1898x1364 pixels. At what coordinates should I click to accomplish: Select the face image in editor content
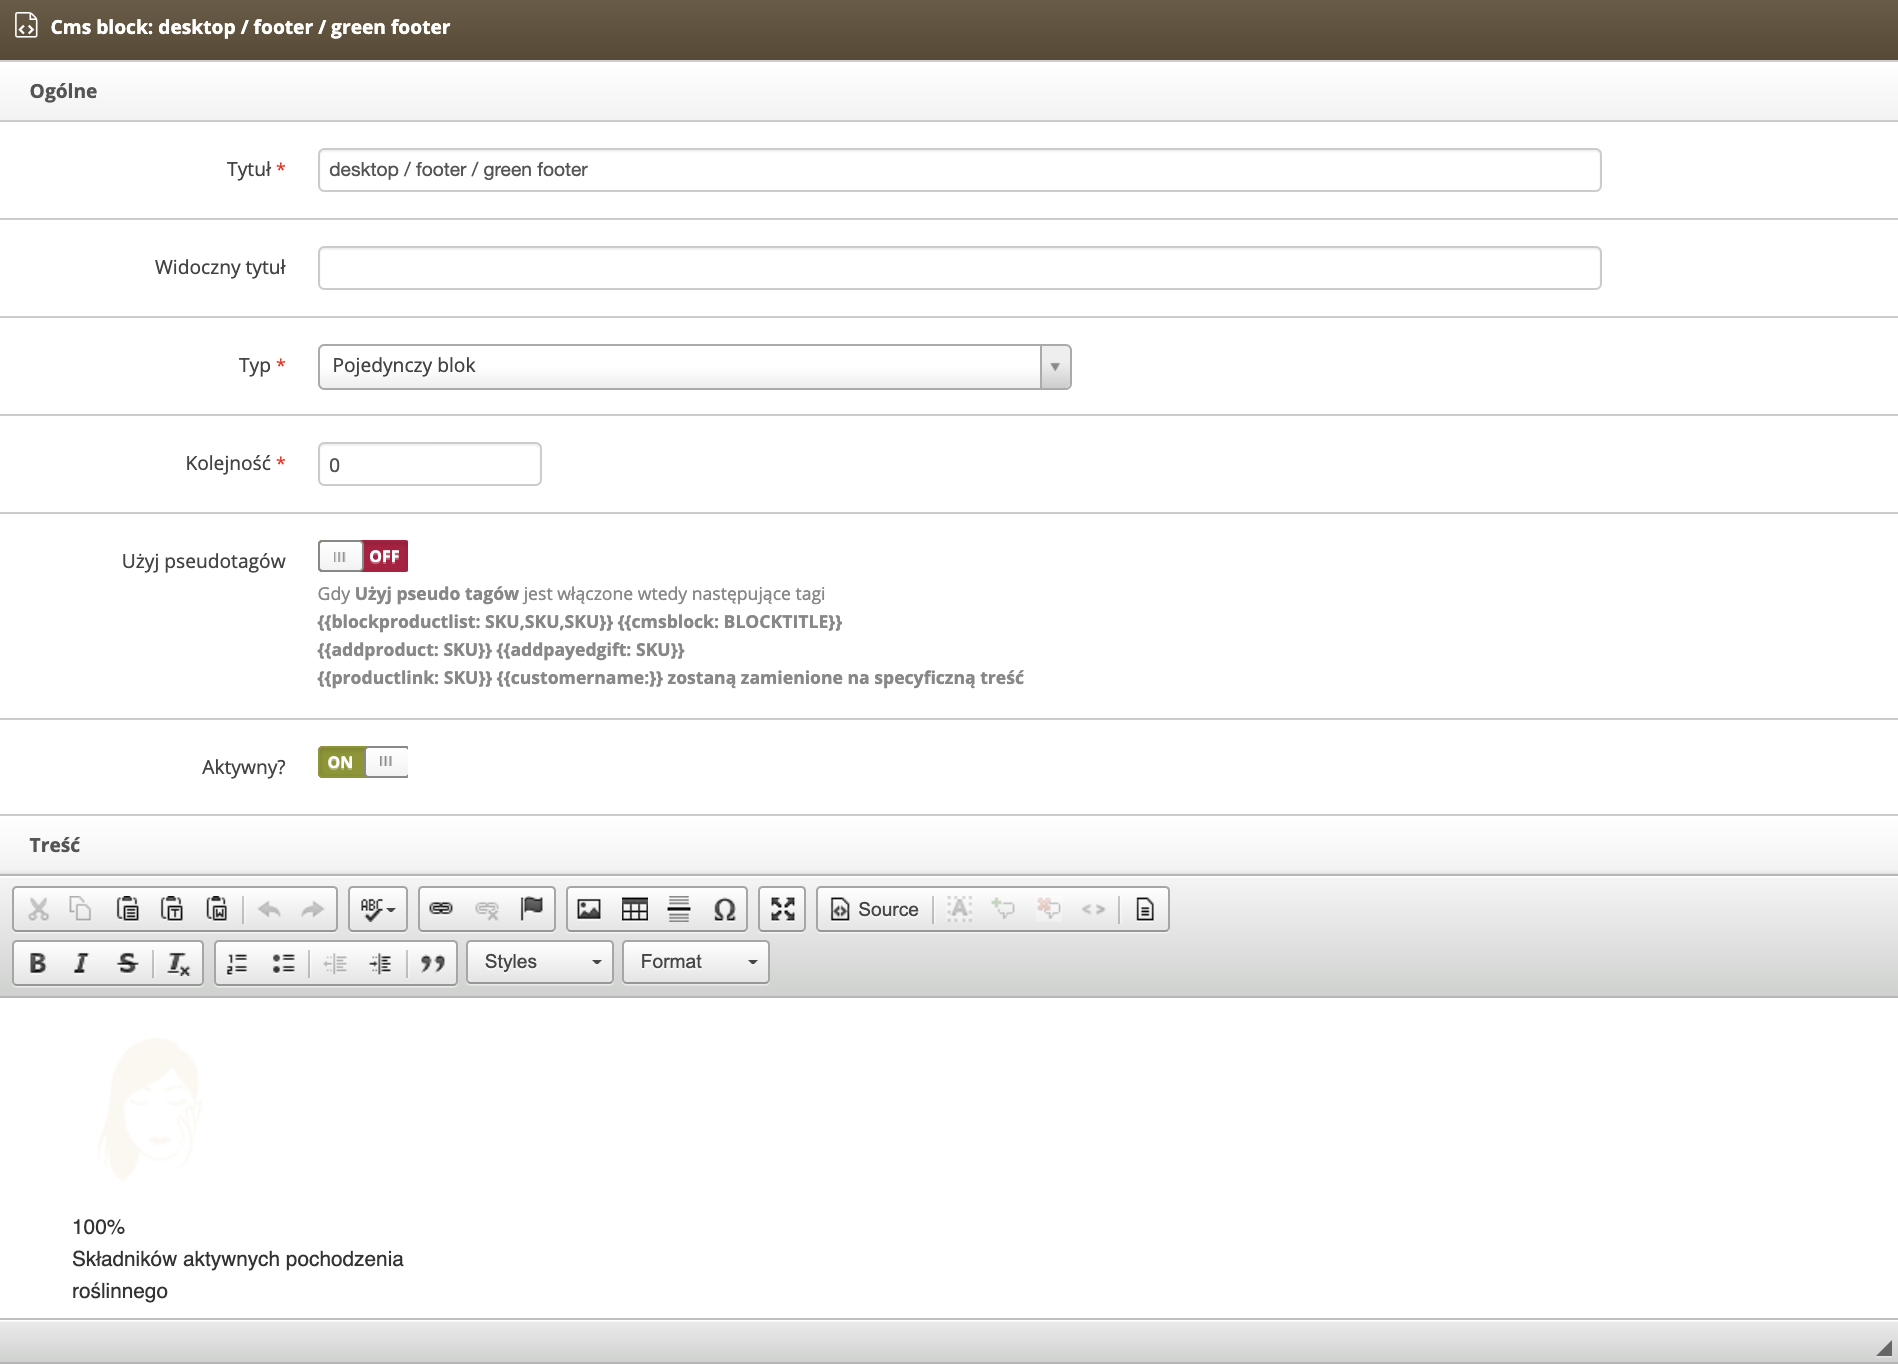(x=152, y=1110)
